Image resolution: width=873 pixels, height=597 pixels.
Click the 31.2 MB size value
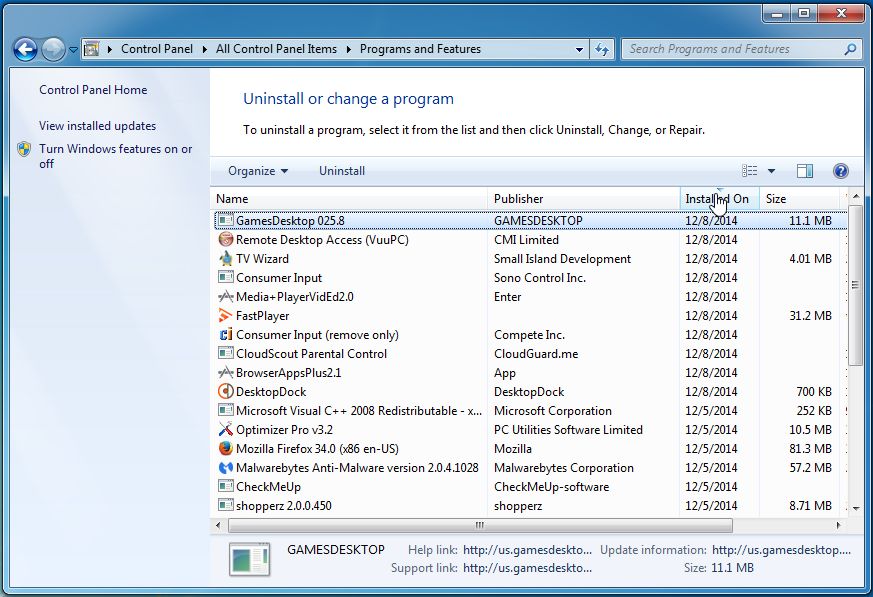click(811, 315)
